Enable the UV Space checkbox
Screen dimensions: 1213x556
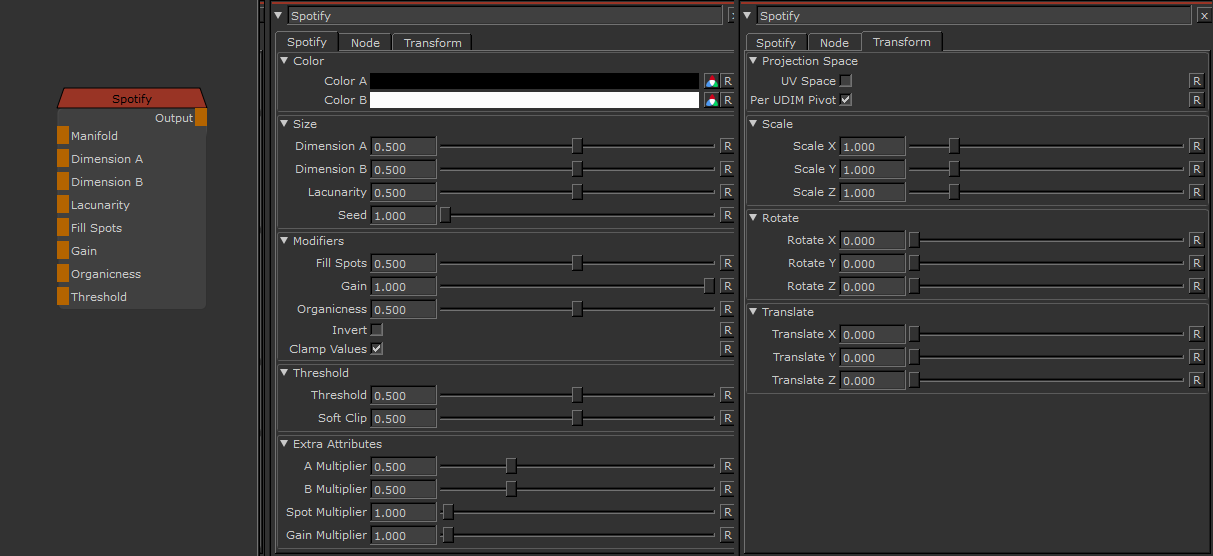(846, 81)
